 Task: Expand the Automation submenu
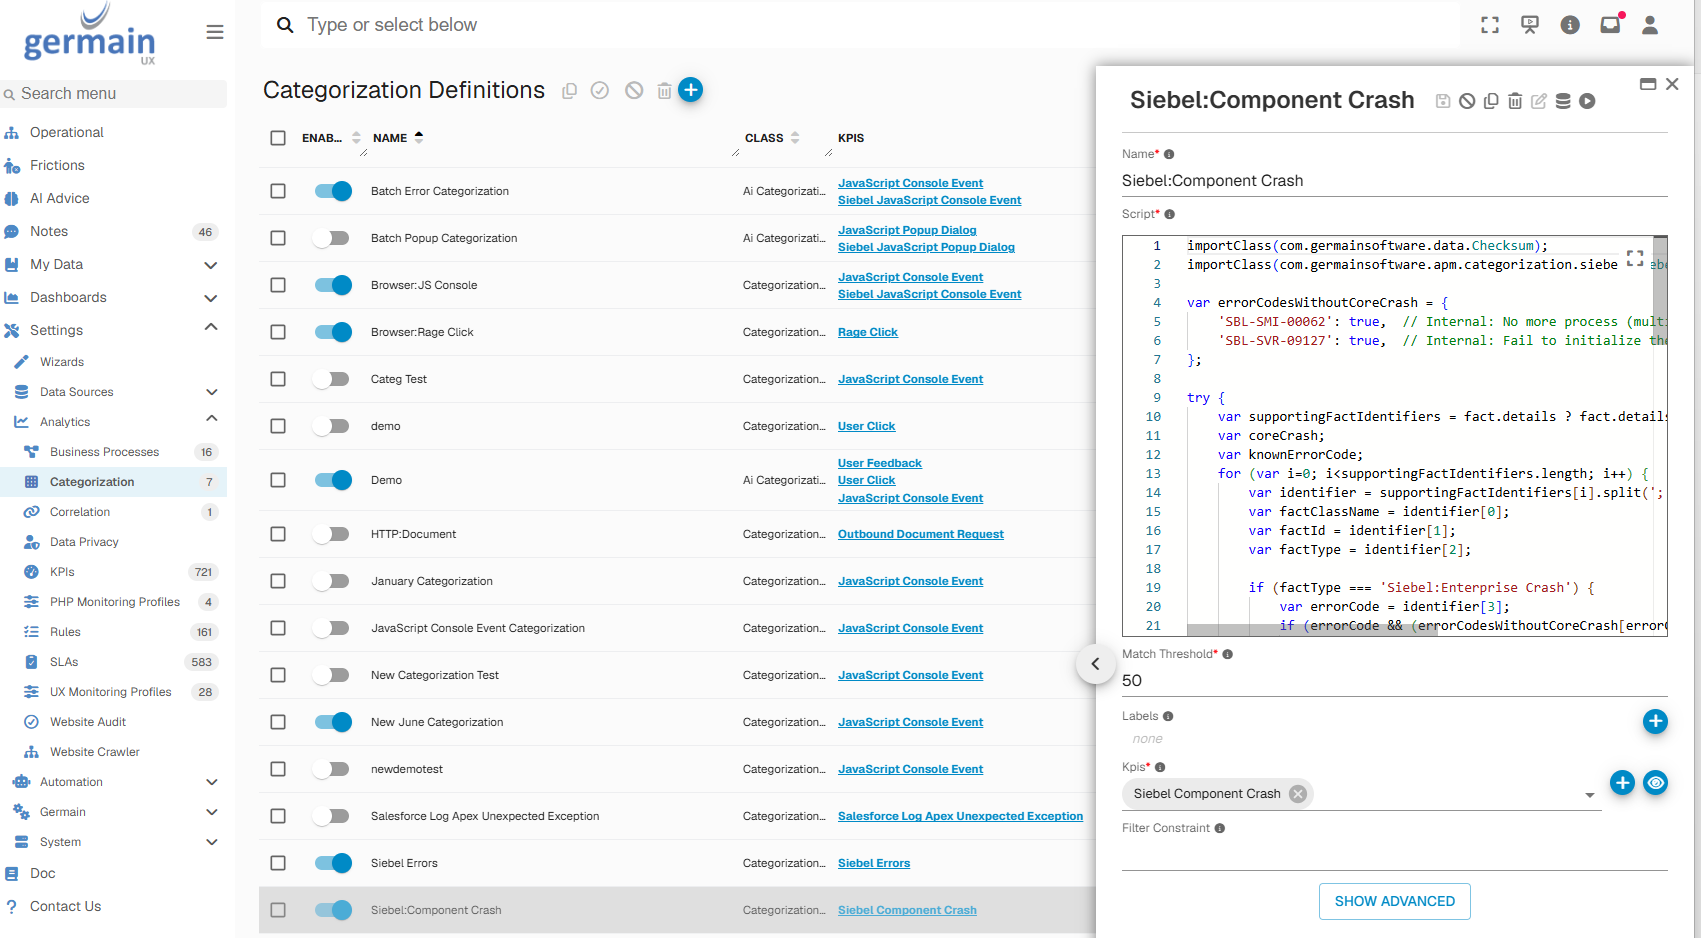pos(211,782)
